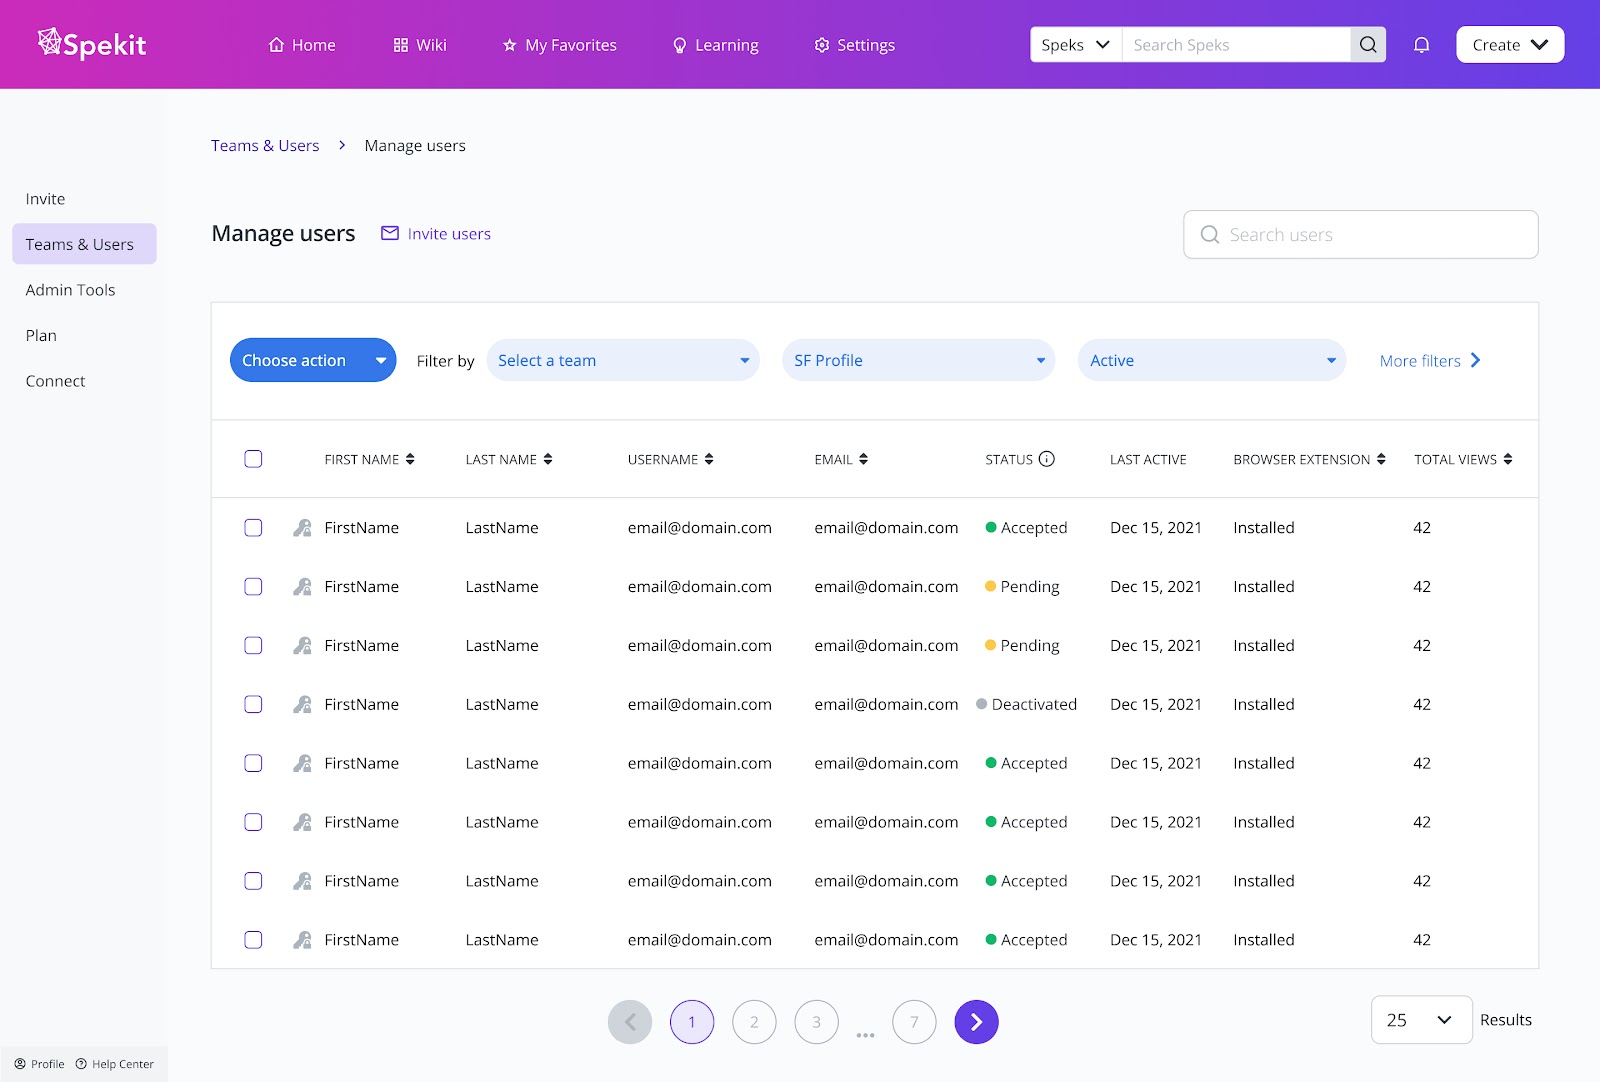Sort by First Name column arrows
The width and height of the screenshot is (1600, 1082).
tap(410, 459)
